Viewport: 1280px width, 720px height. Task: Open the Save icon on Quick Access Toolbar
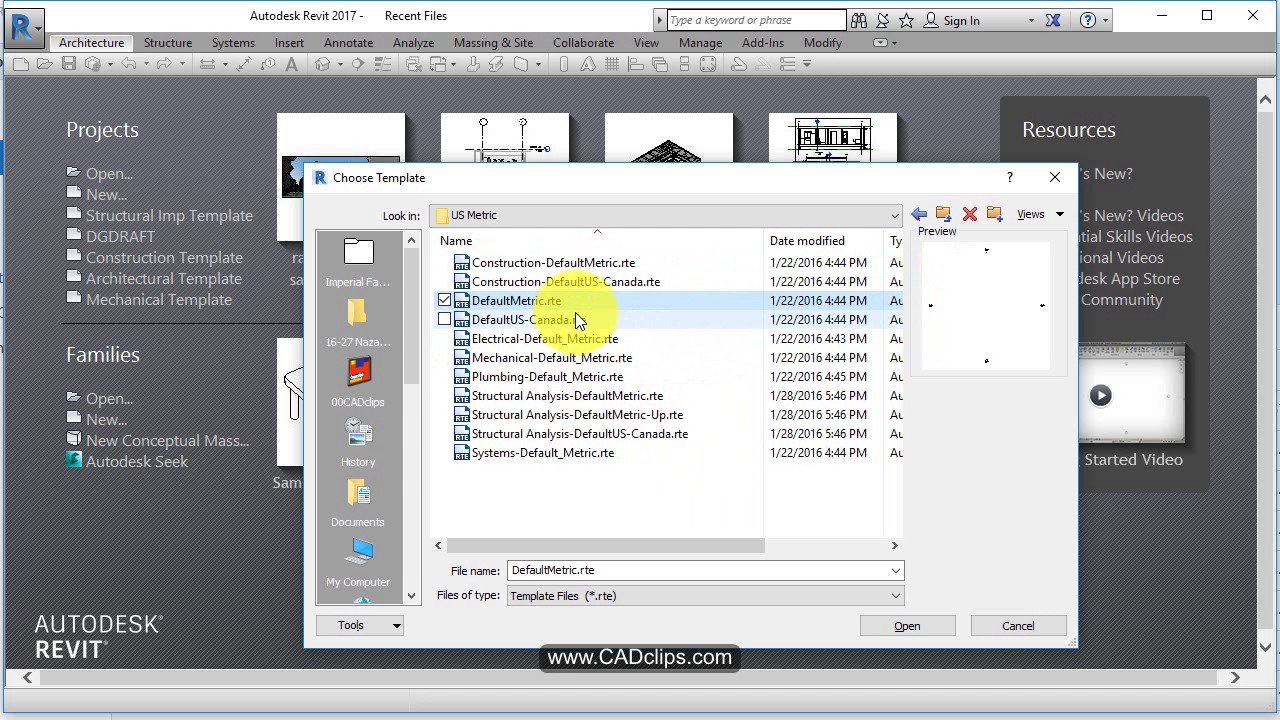tap(69, 63)
